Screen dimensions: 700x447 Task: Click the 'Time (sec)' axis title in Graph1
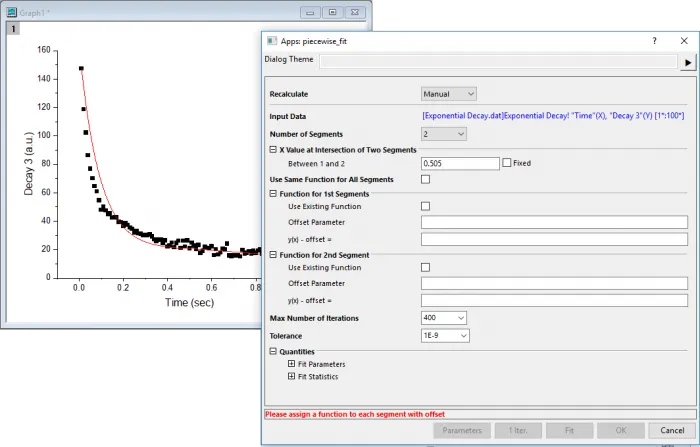click(x=189, y=303)
